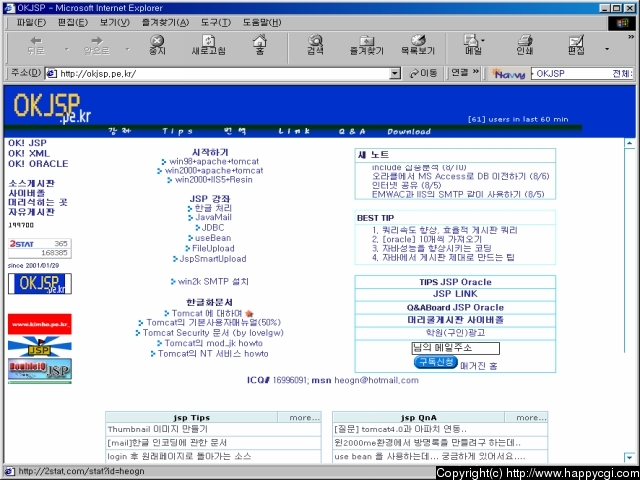This screenshot has width=640, height=480.
Task: Open Back button history dropdown arrow
Action: pos(67,50)
